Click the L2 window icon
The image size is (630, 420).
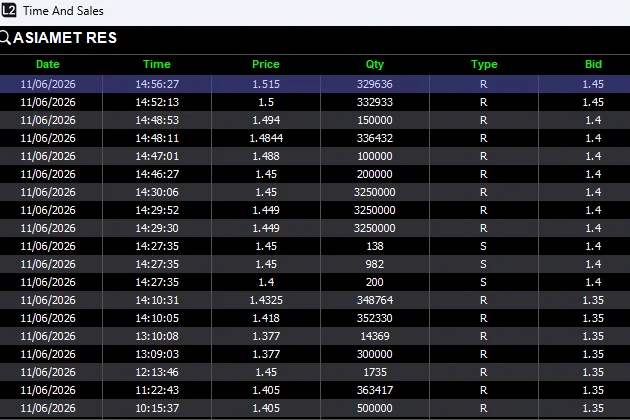(8, 10)
